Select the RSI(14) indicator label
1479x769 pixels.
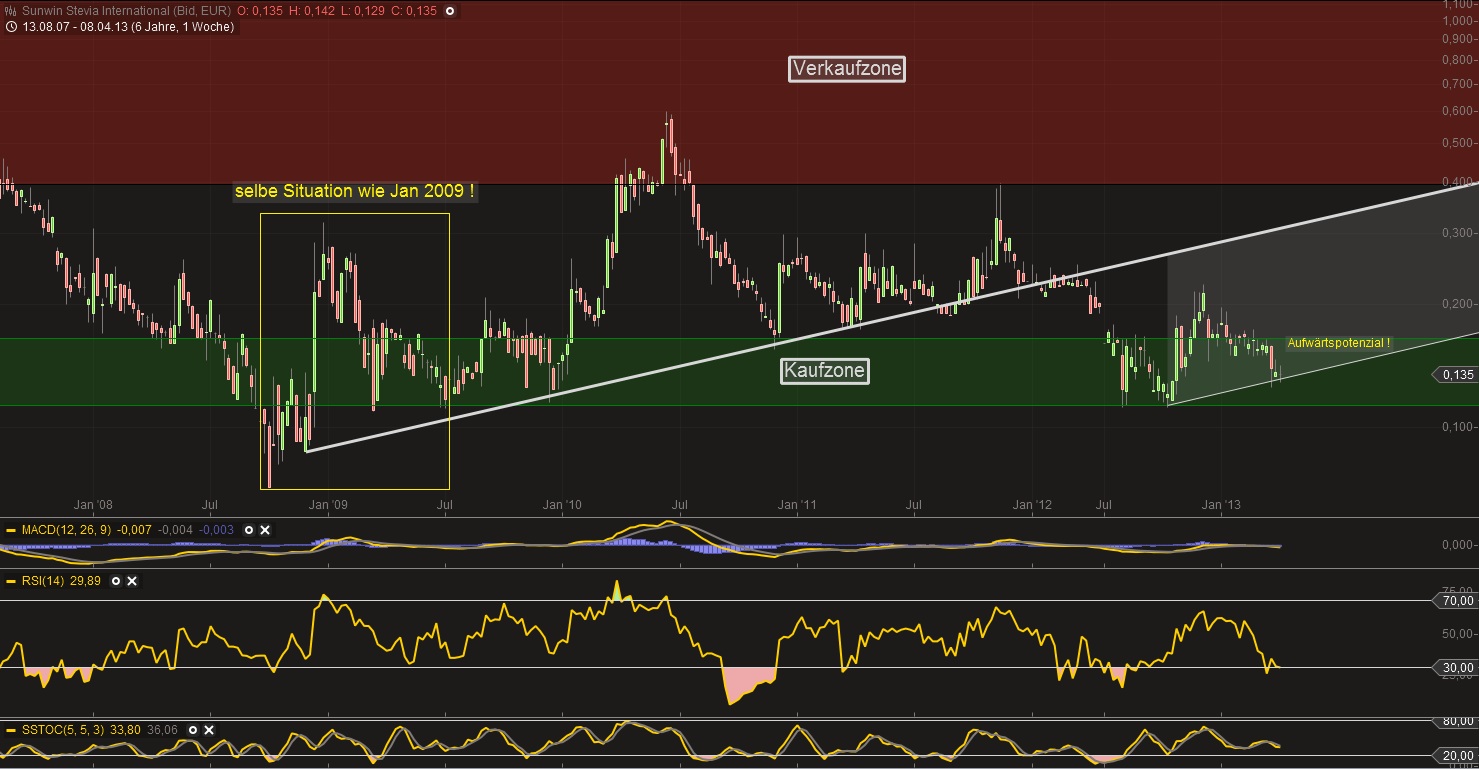(x=44, y=581)
